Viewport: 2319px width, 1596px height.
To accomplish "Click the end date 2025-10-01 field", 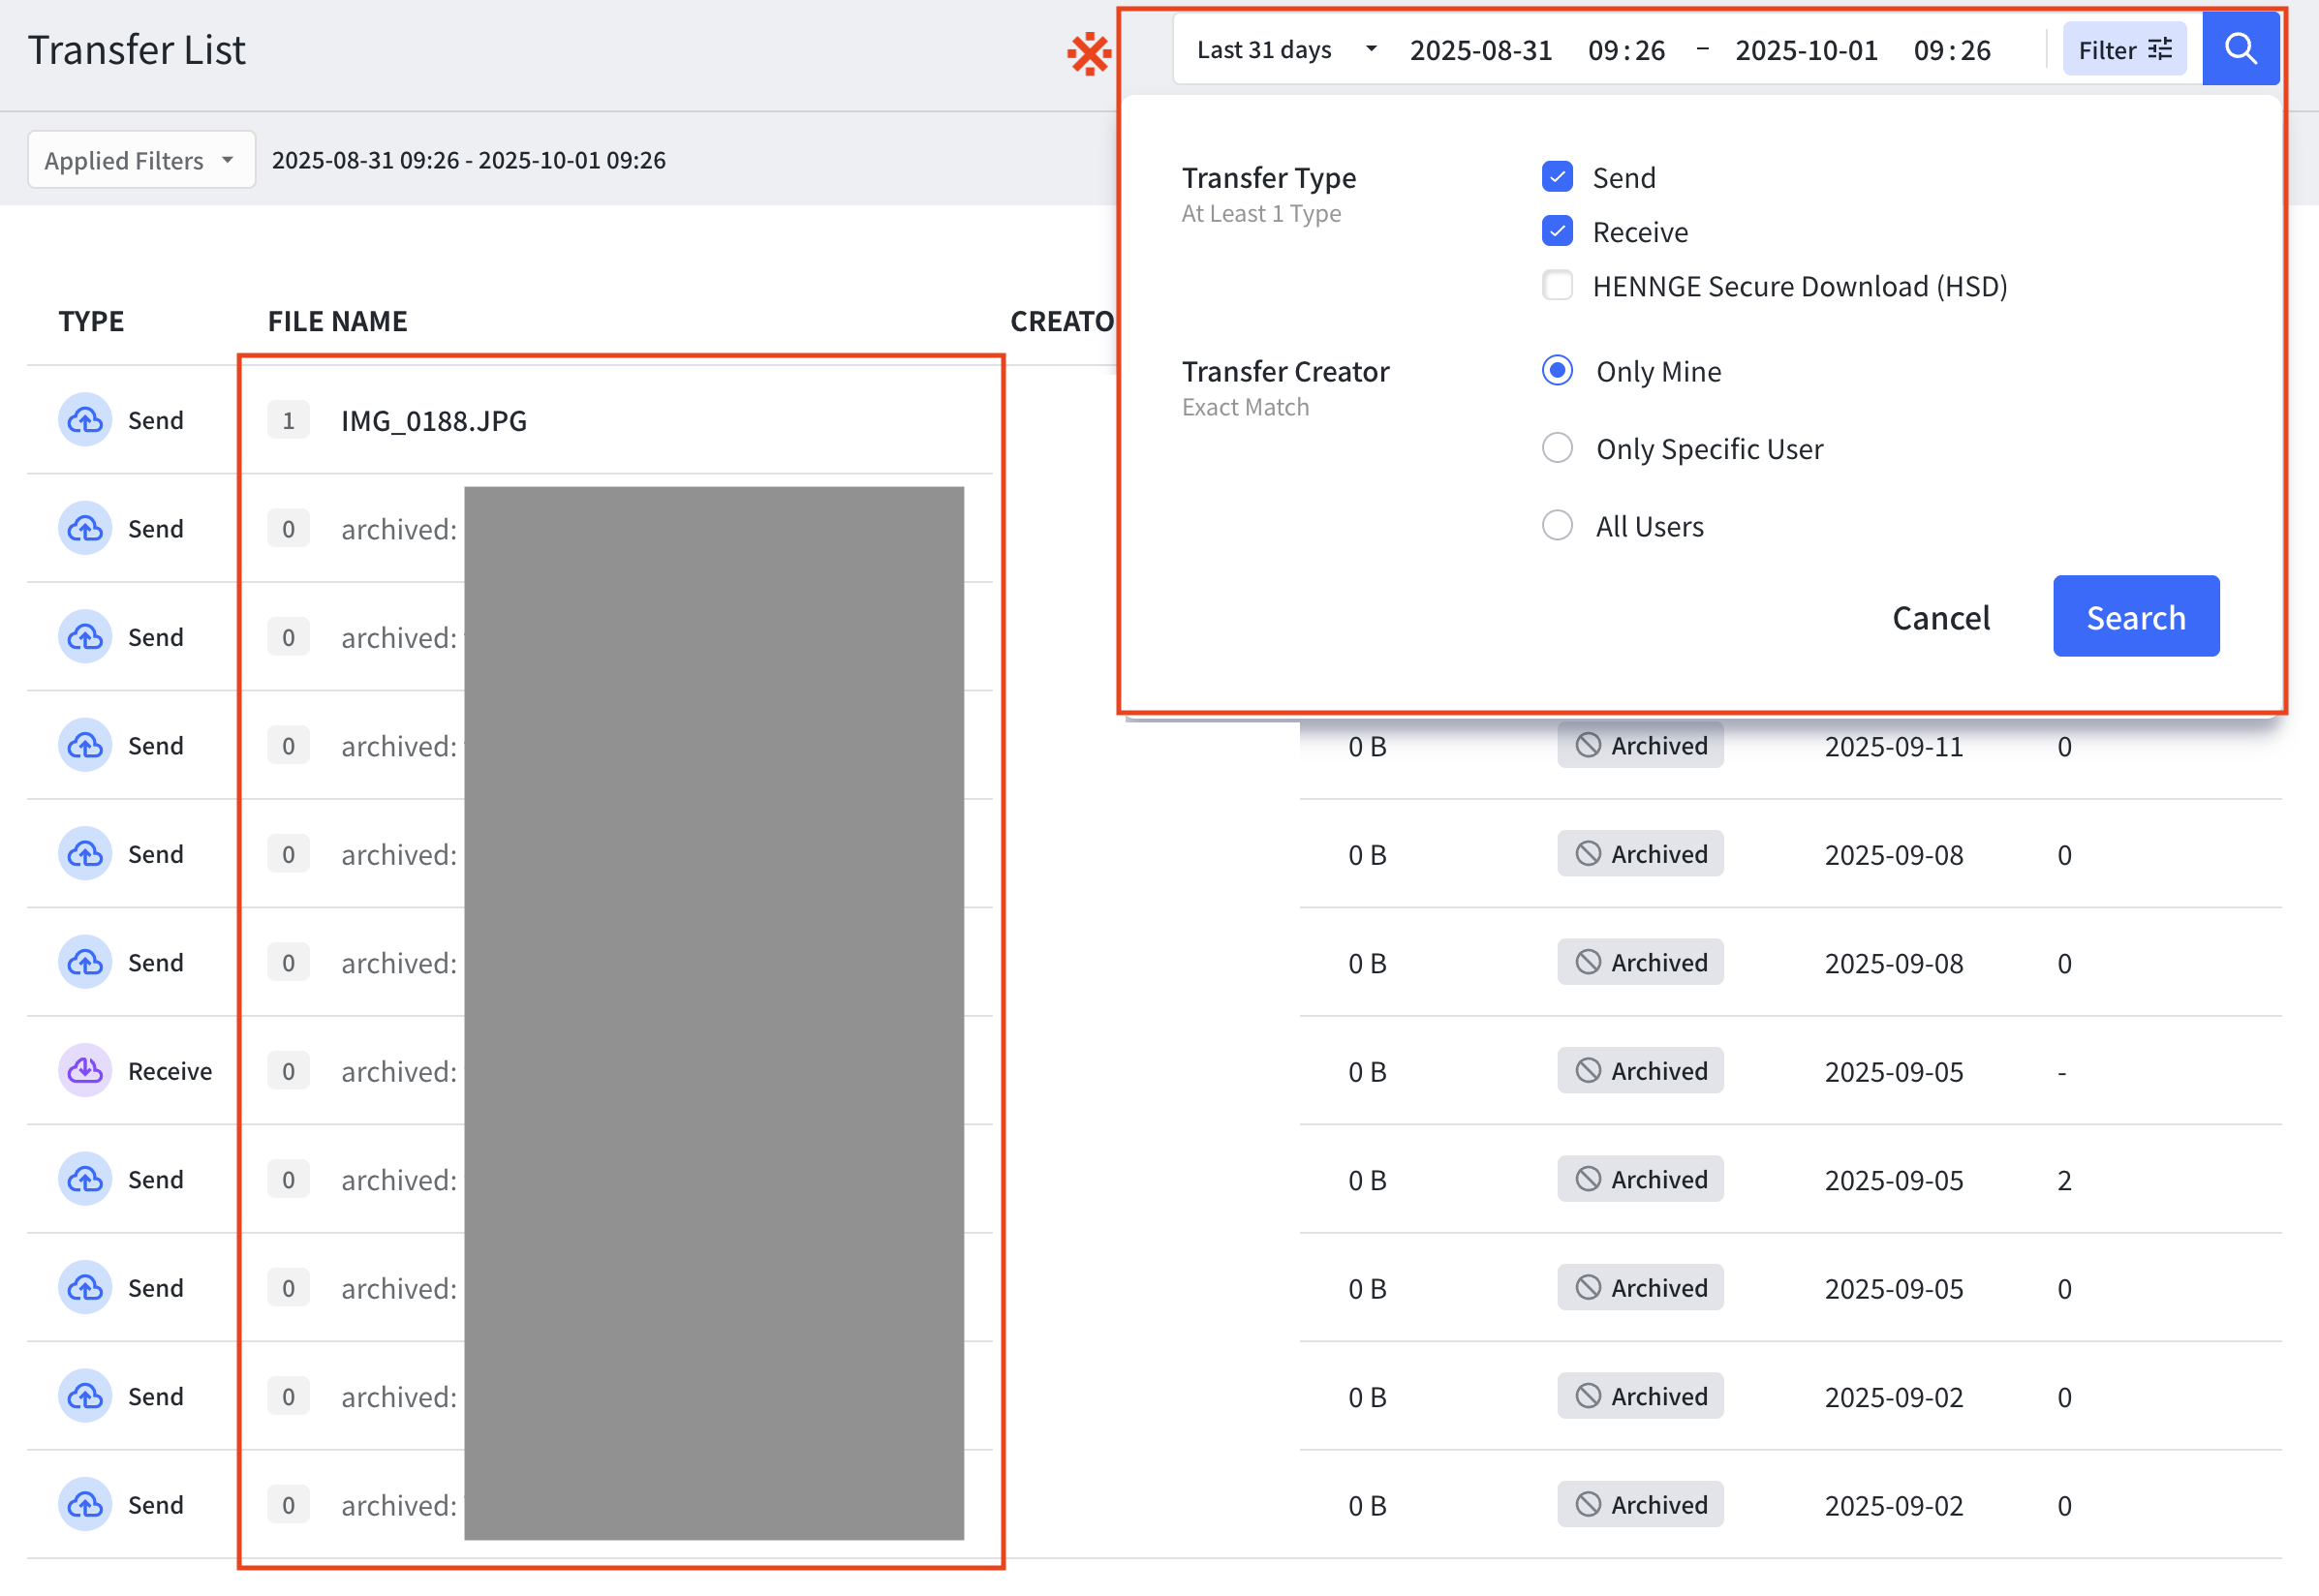I will pos(1806,49).
